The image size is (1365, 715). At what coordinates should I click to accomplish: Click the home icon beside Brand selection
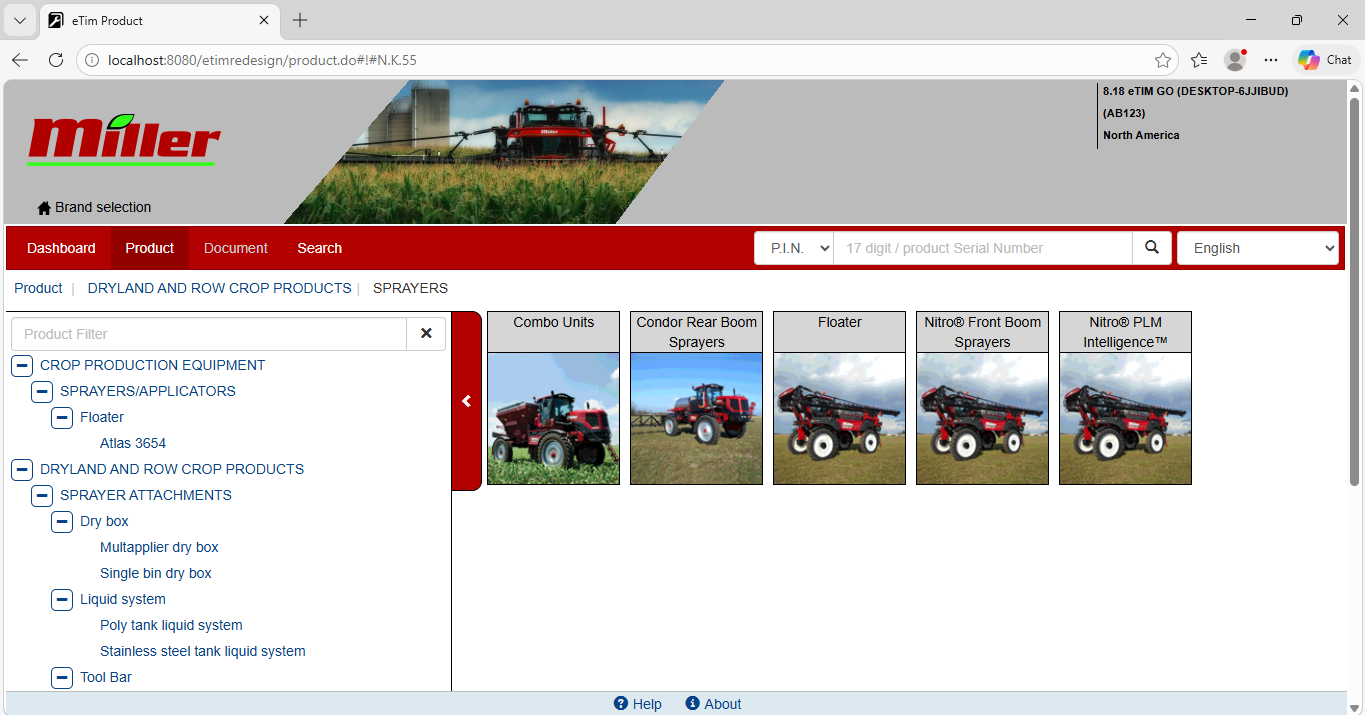click(44, 208)
